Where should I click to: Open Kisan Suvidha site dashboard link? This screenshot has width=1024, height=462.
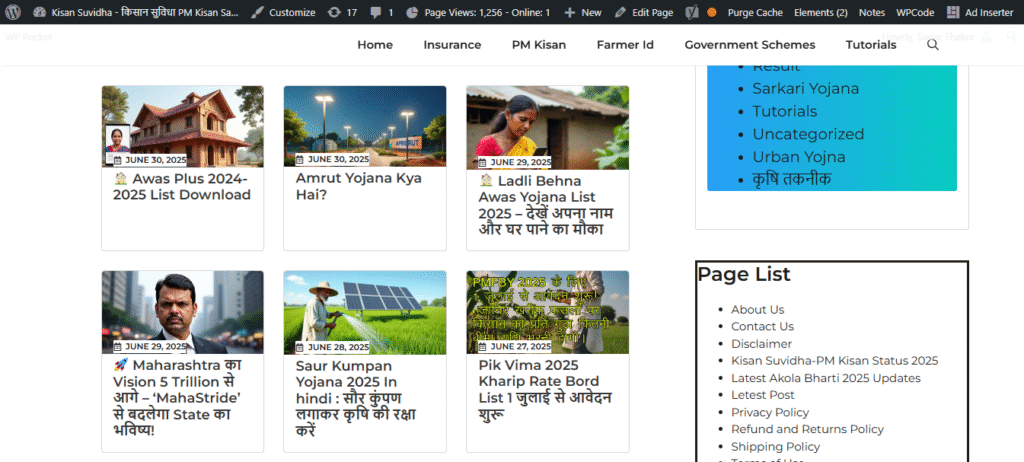pos(135,12)
